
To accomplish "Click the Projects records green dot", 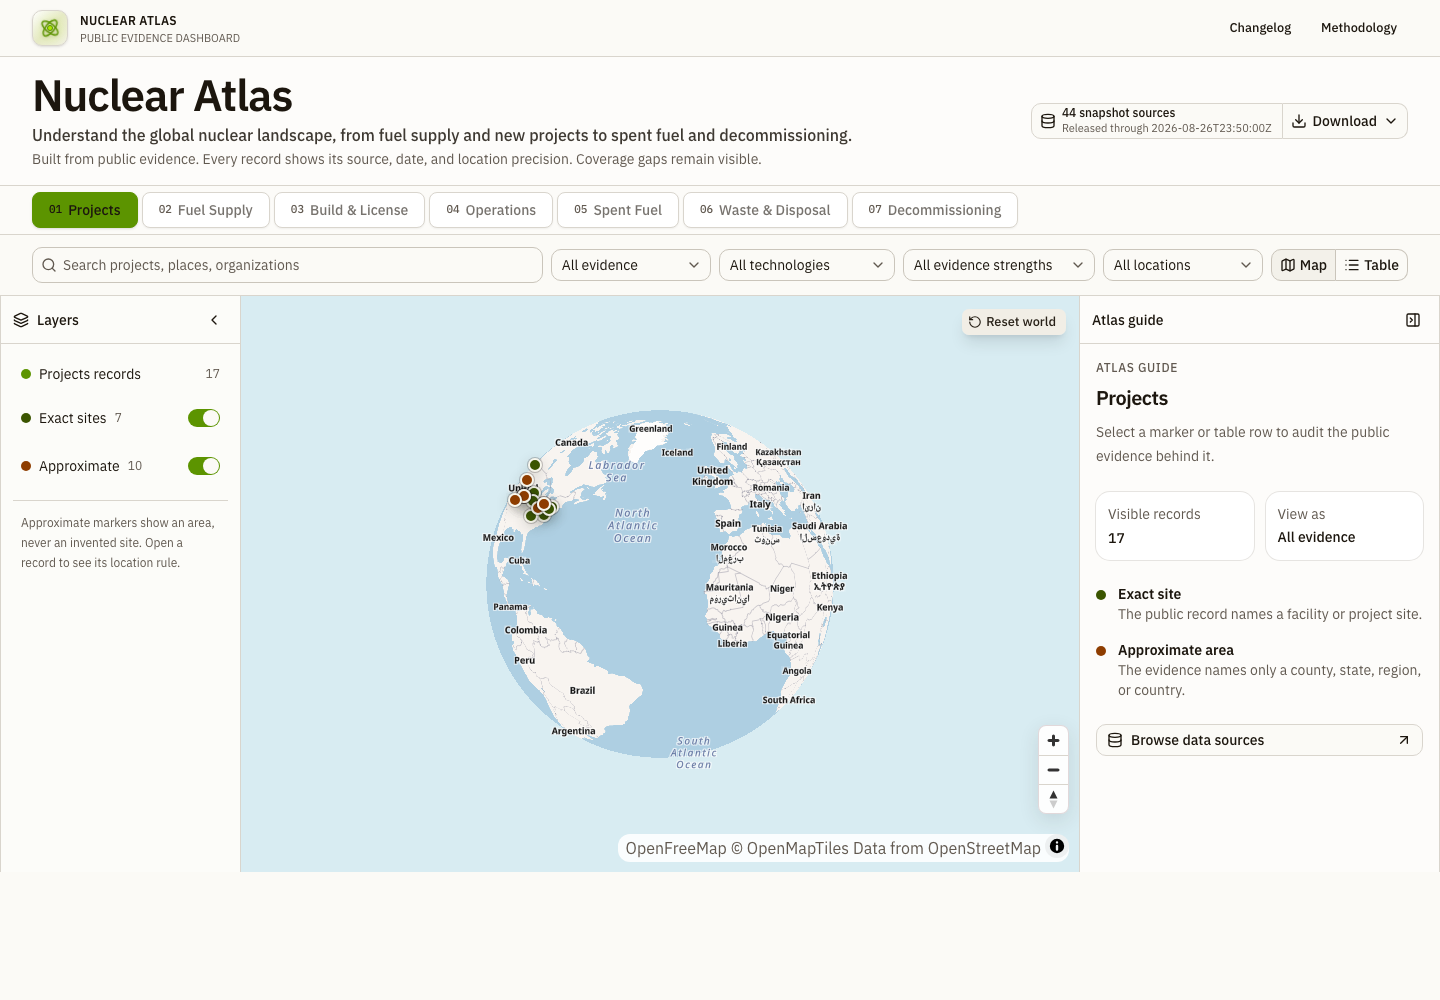I will coord(26,374).
